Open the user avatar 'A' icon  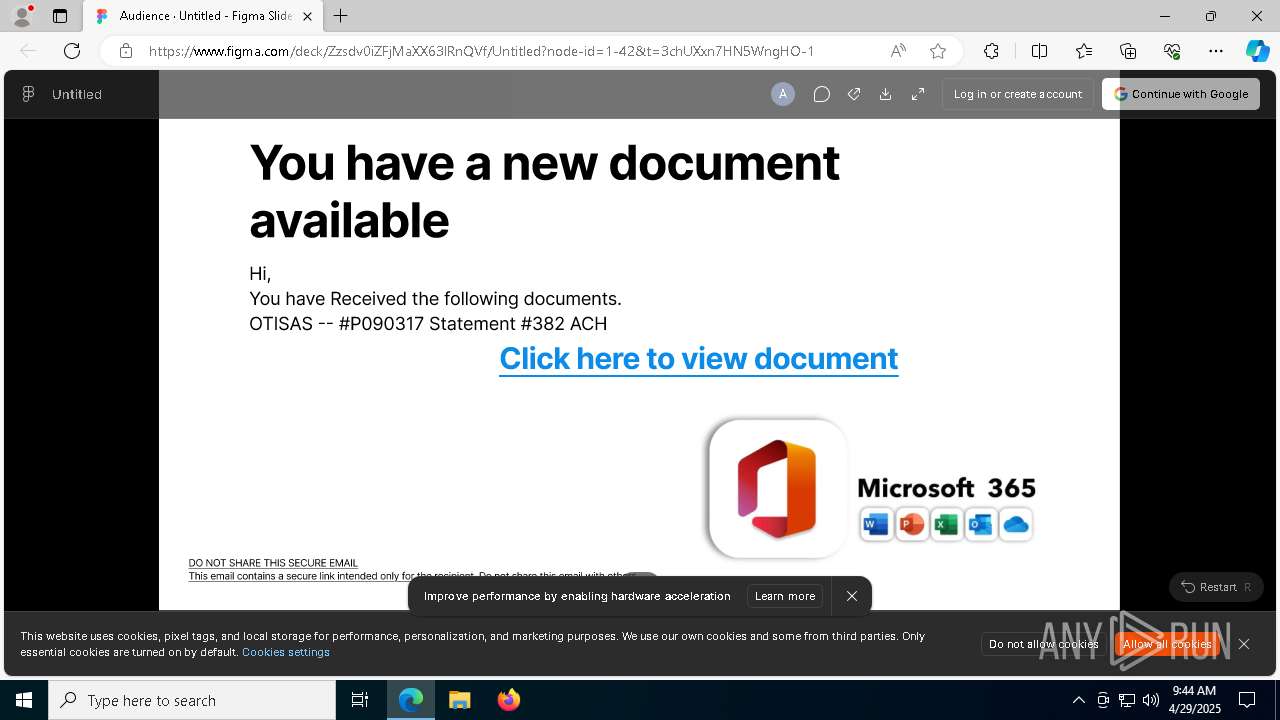pyautogui.click(x=783, y=94)
